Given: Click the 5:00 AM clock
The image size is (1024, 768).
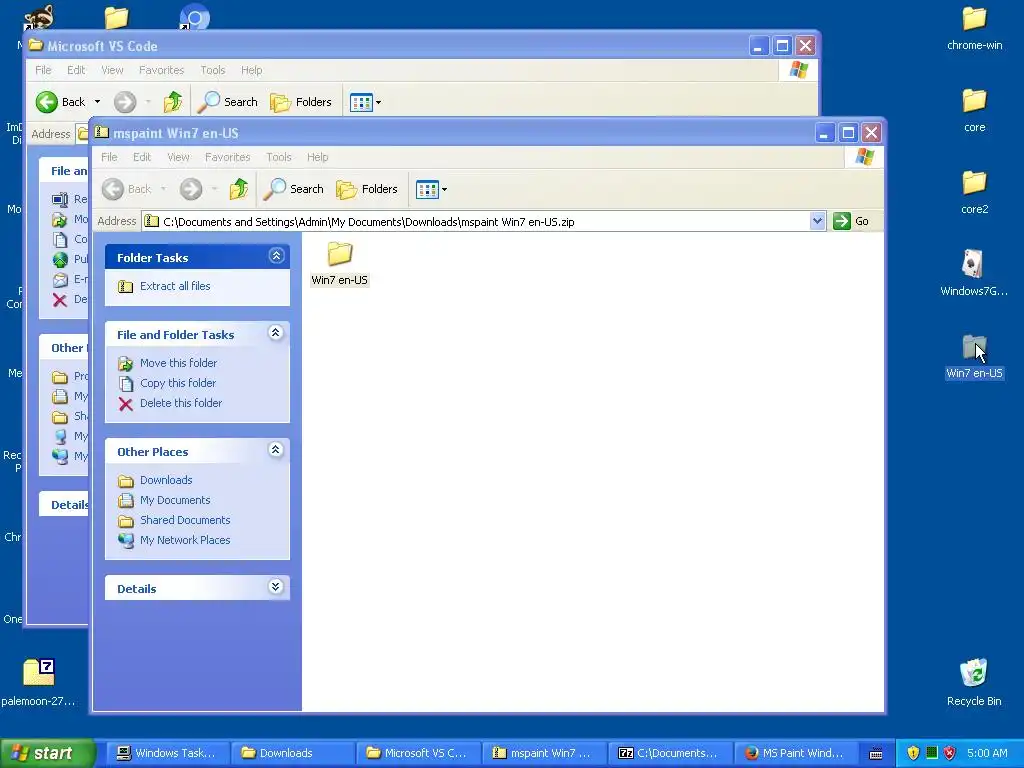Looking at the screenshot, I should click(x=987, y=753).
